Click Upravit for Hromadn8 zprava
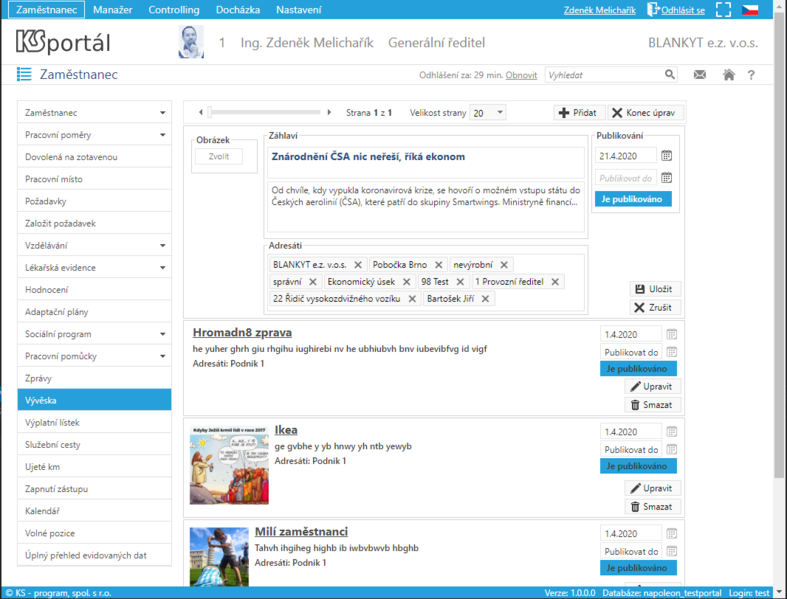 pos(652,386)
